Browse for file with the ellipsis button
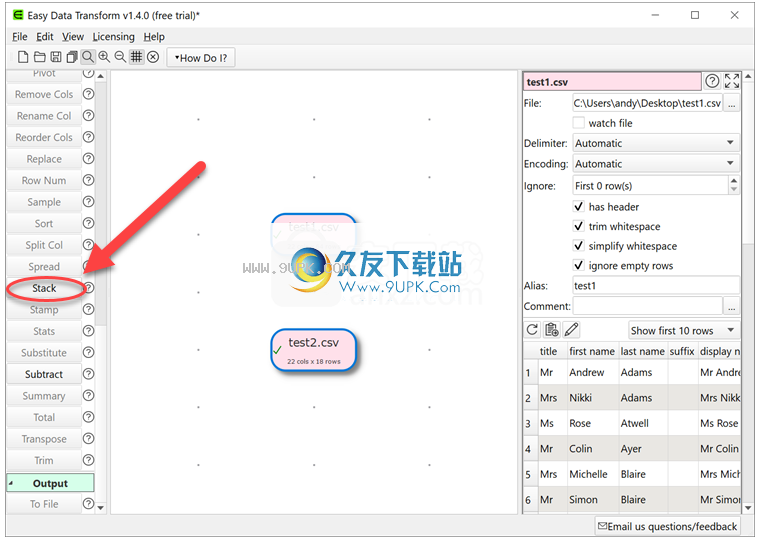The height and width of the screenshot is (541, 758). pyautogui.click(x=732, y=103)
